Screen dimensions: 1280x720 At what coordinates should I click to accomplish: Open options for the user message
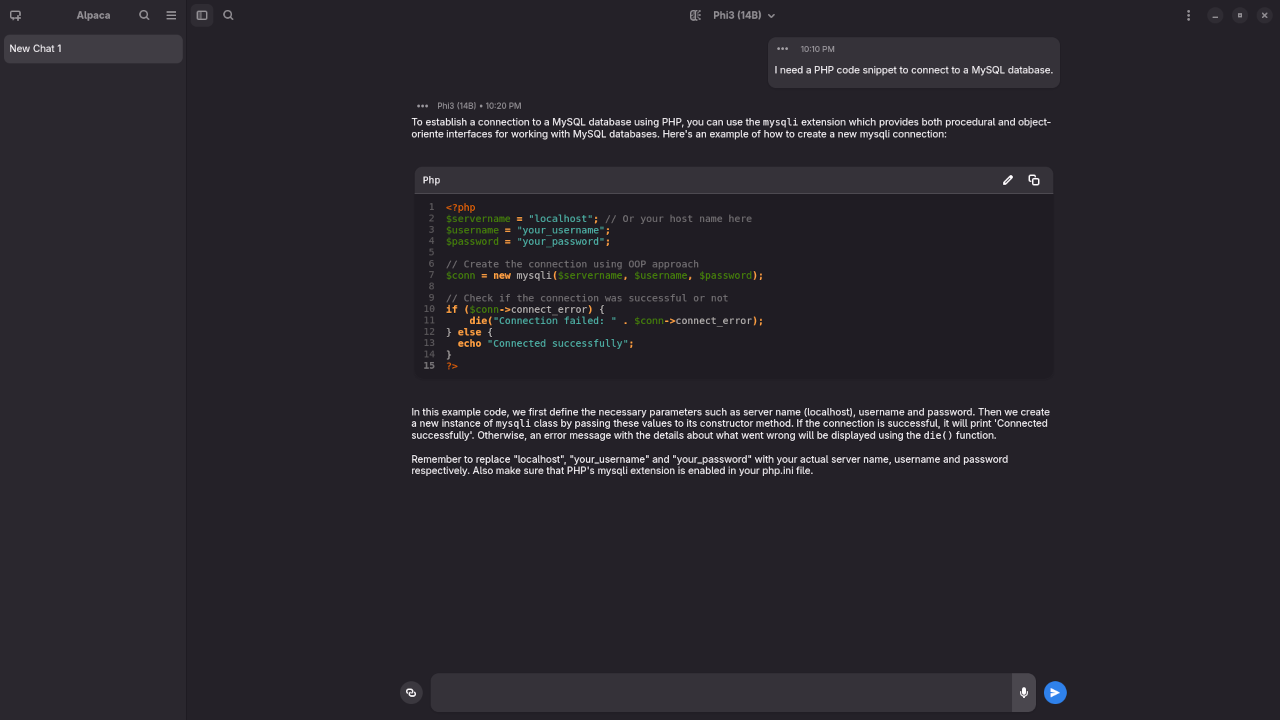tap(782, 49)
